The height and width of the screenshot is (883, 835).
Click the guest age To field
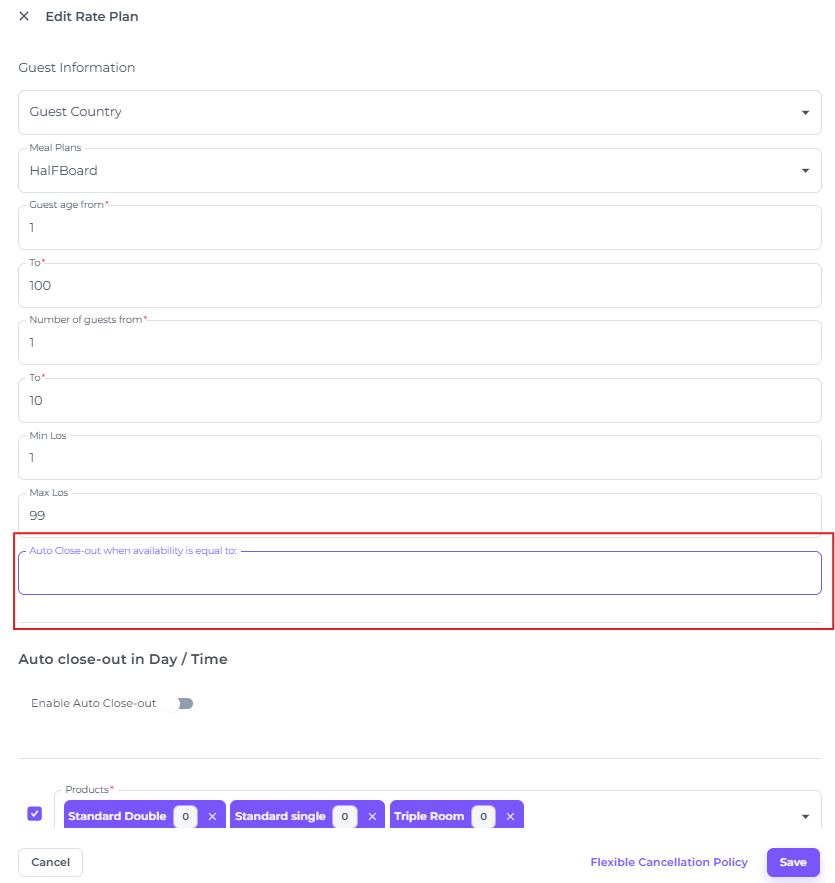point(420,286)
